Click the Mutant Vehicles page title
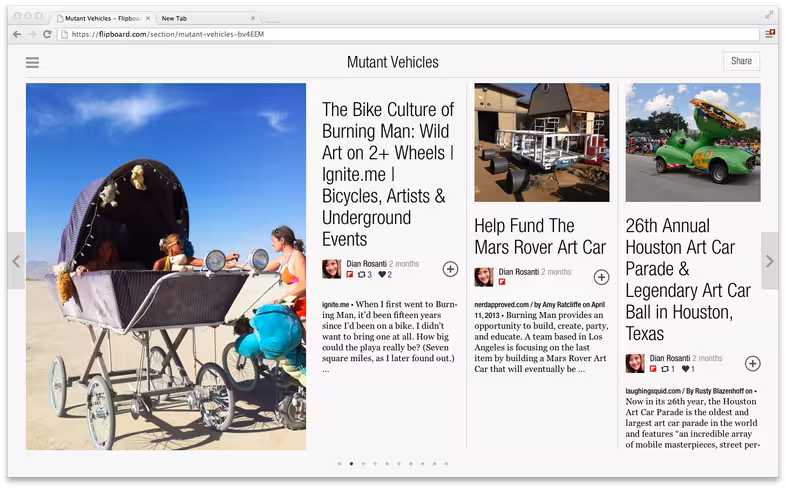 pos(392,62)
